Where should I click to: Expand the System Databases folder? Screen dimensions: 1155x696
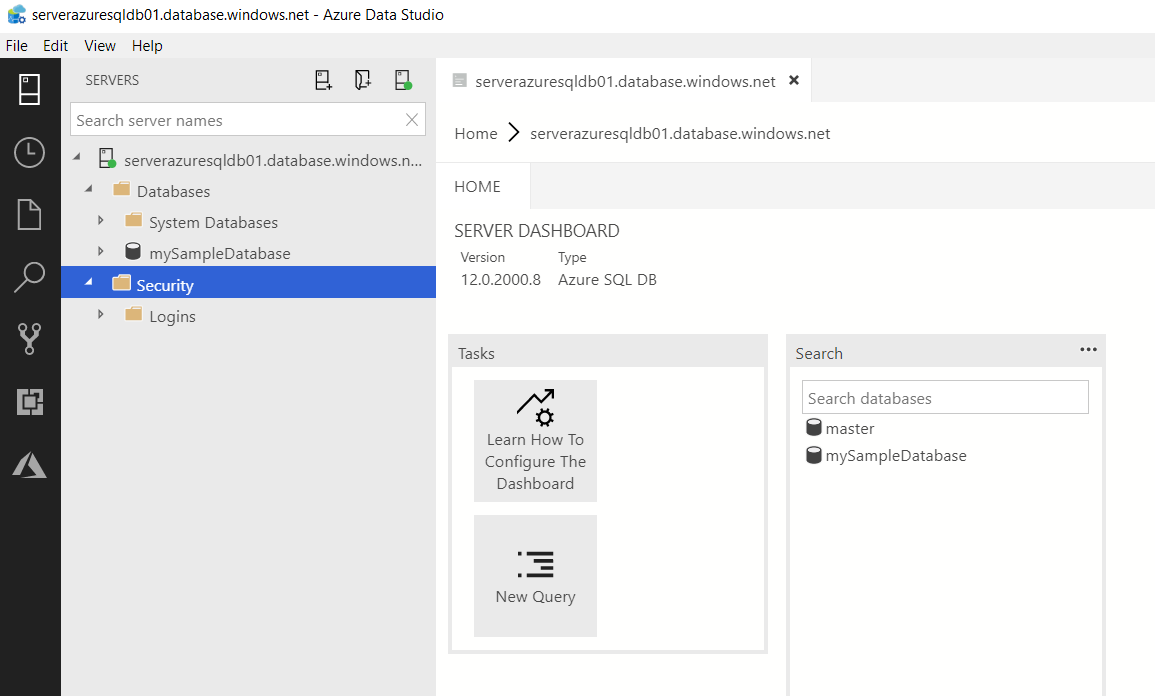point(101,220)
